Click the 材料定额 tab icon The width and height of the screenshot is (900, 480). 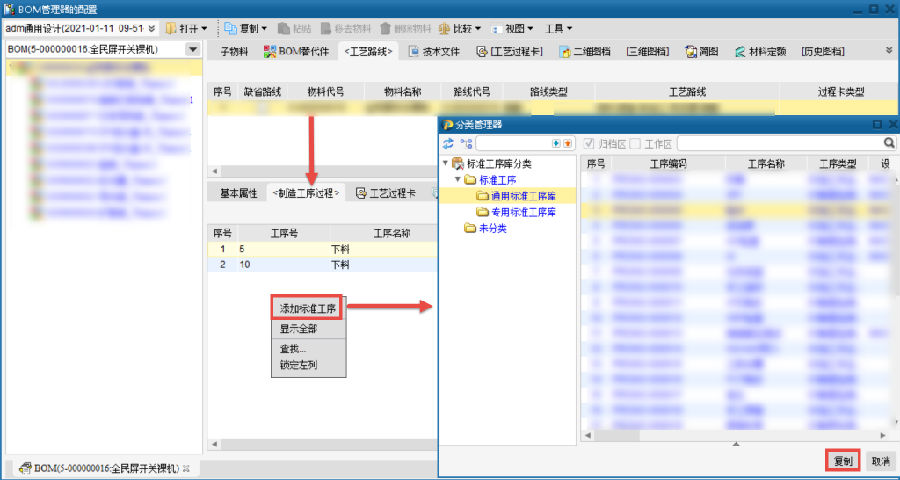tap(740, 51)
